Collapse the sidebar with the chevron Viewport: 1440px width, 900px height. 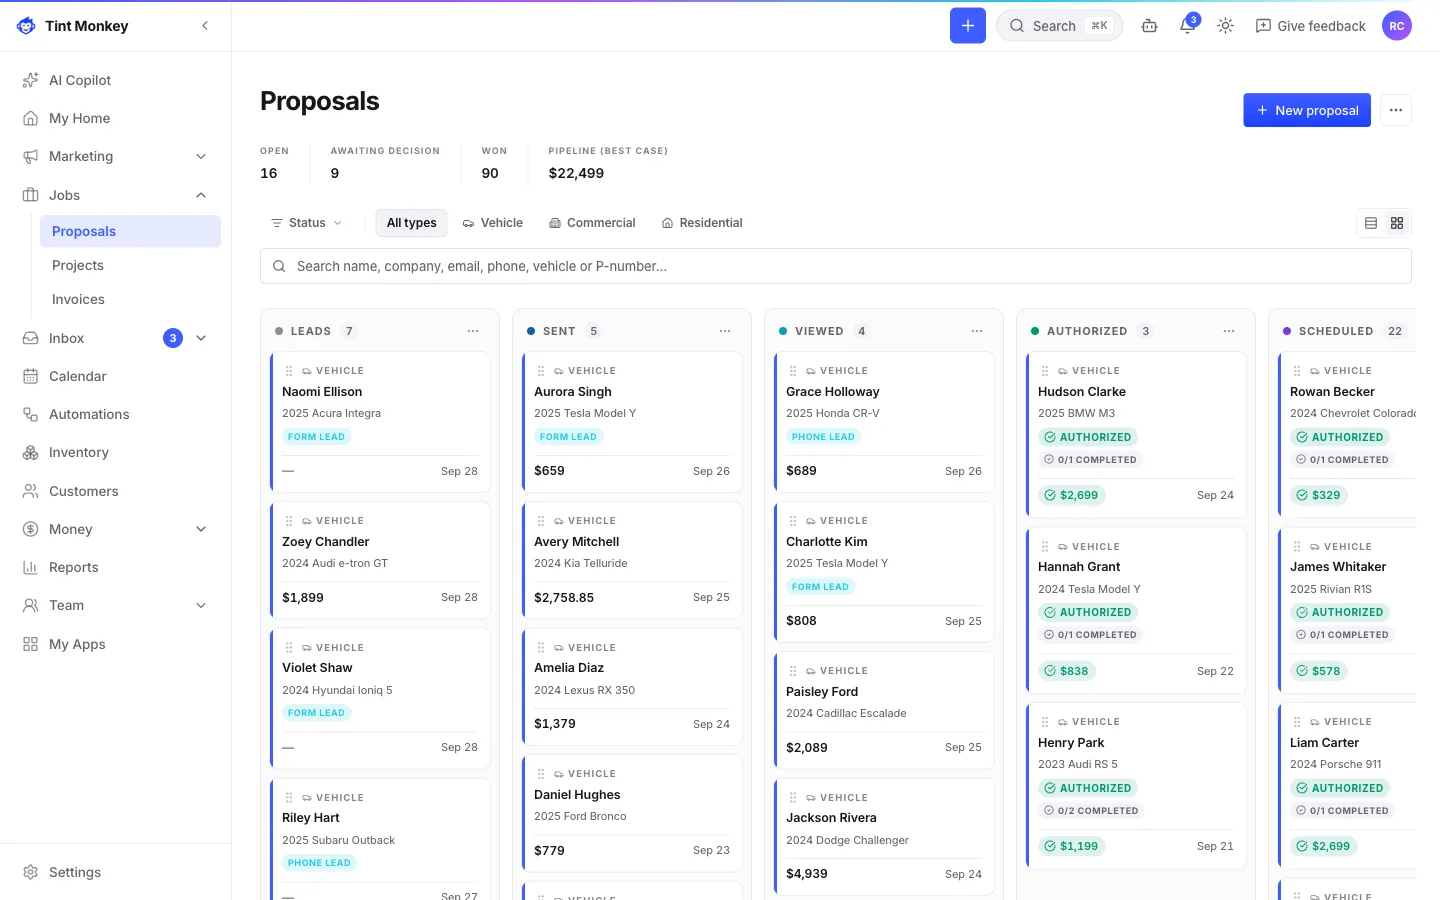tap(205, 26)
